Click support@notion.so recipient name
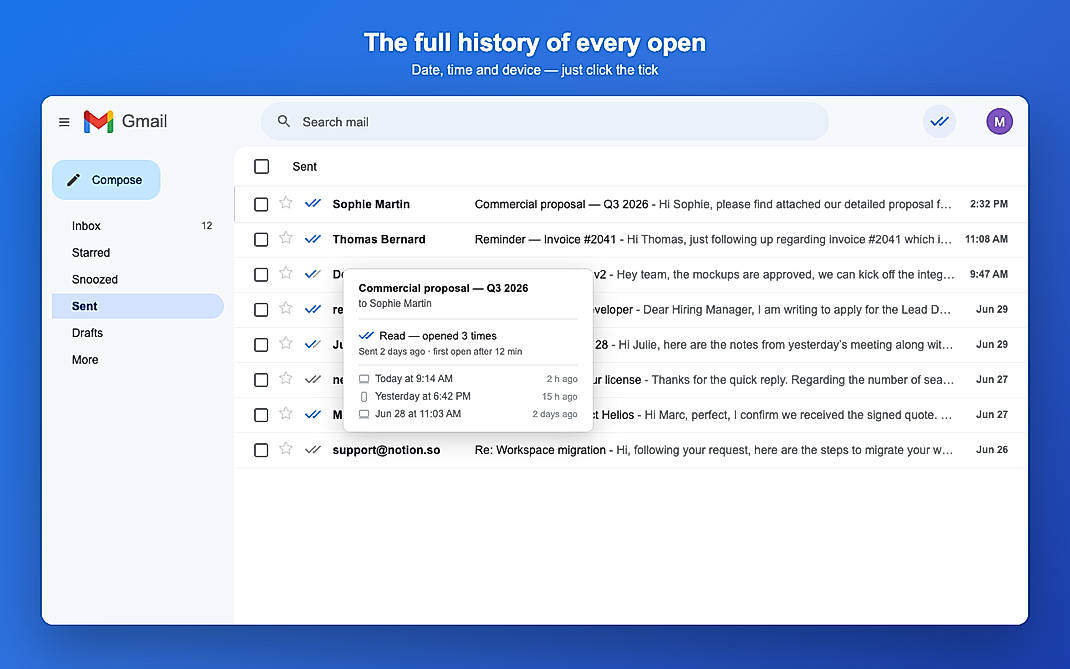The image size is (1070, 669). (x=386, y=451)
